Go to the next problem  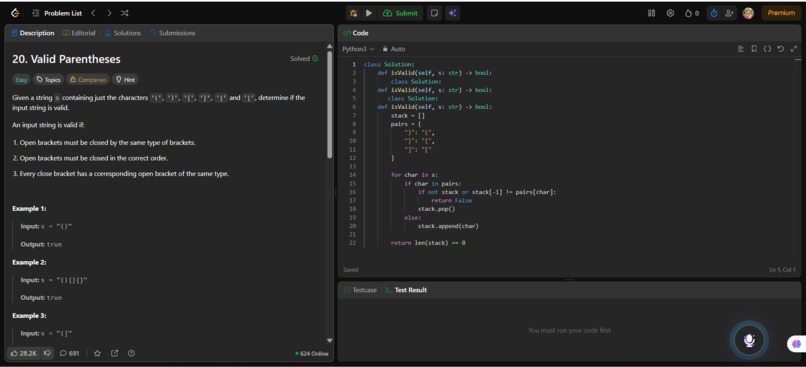click(x=109, y=13)
